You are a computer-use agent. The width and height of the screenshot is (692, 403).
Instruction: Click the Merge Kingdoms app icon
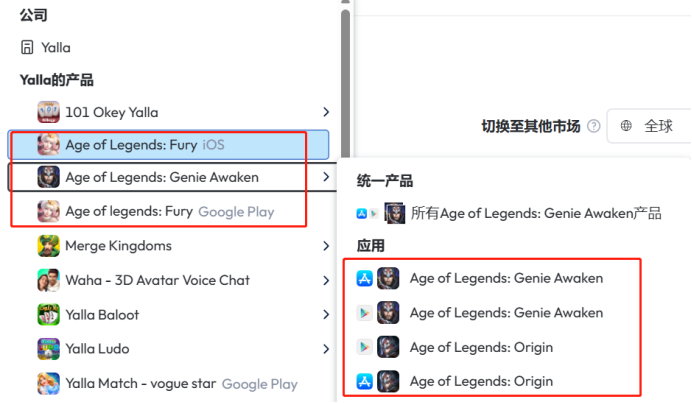coord(49,246)
